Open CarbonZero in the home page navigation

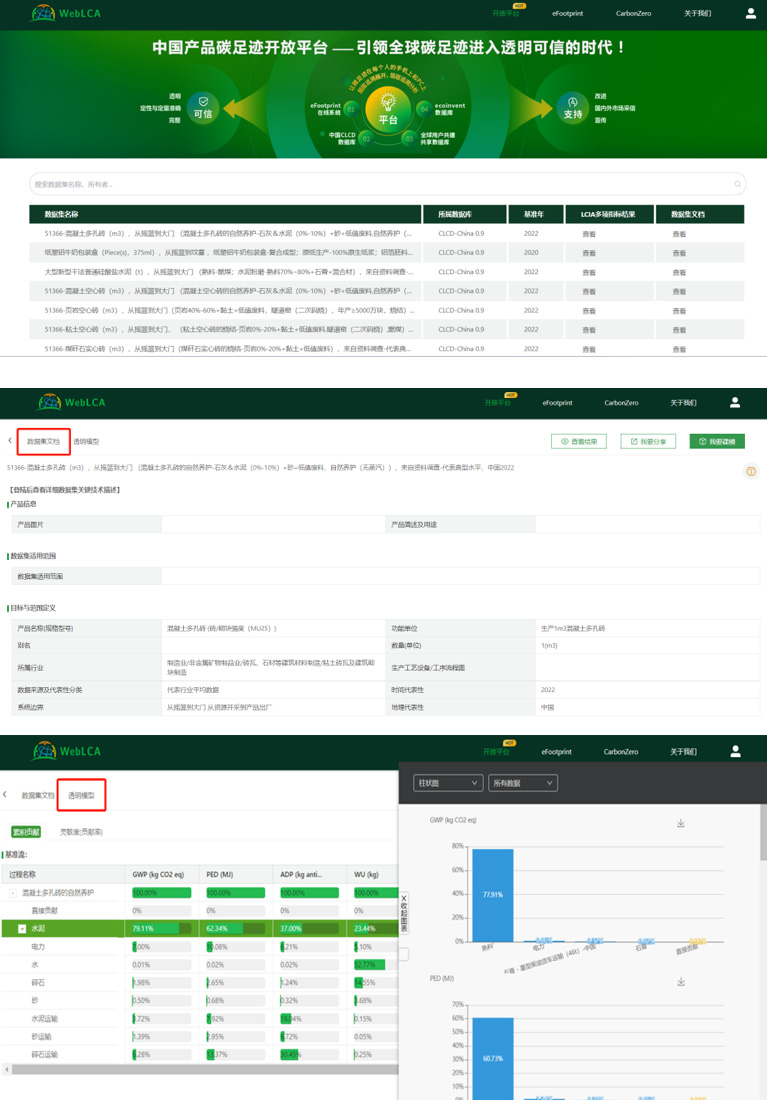[x=633, y=13]
